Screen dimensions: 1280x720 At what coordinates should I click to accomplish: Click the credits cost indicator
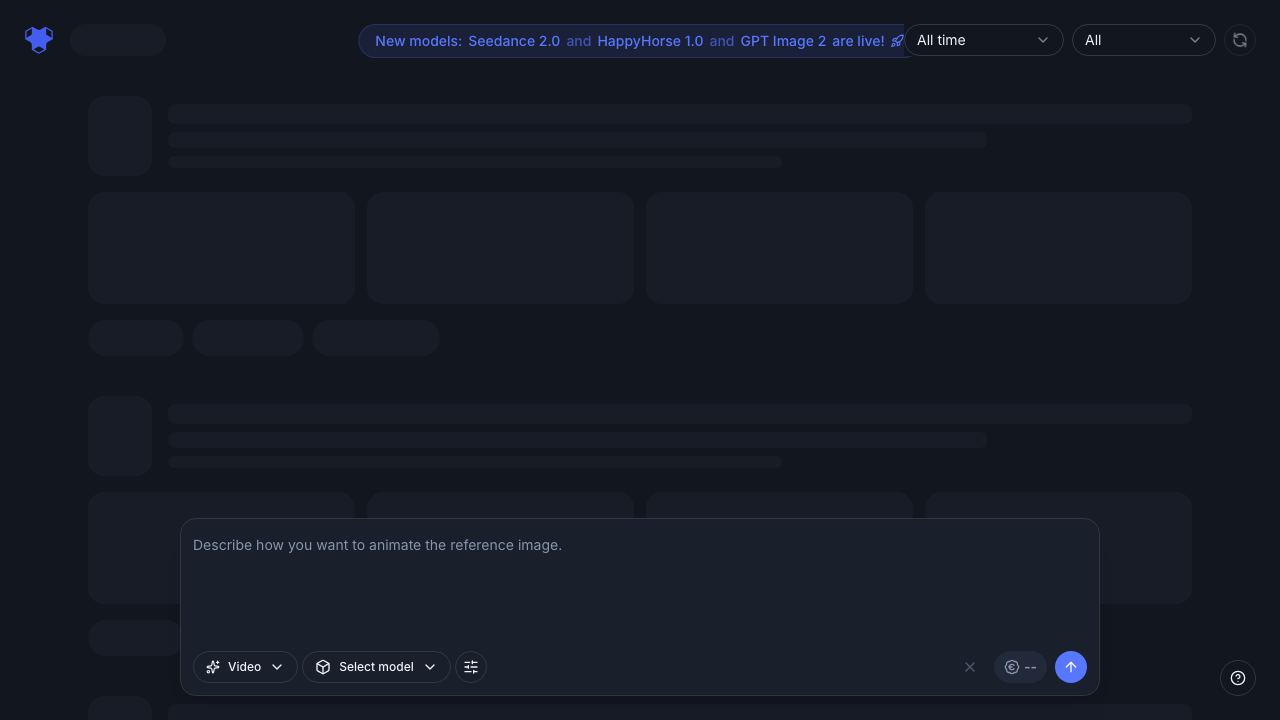(x=1020, y=667)
